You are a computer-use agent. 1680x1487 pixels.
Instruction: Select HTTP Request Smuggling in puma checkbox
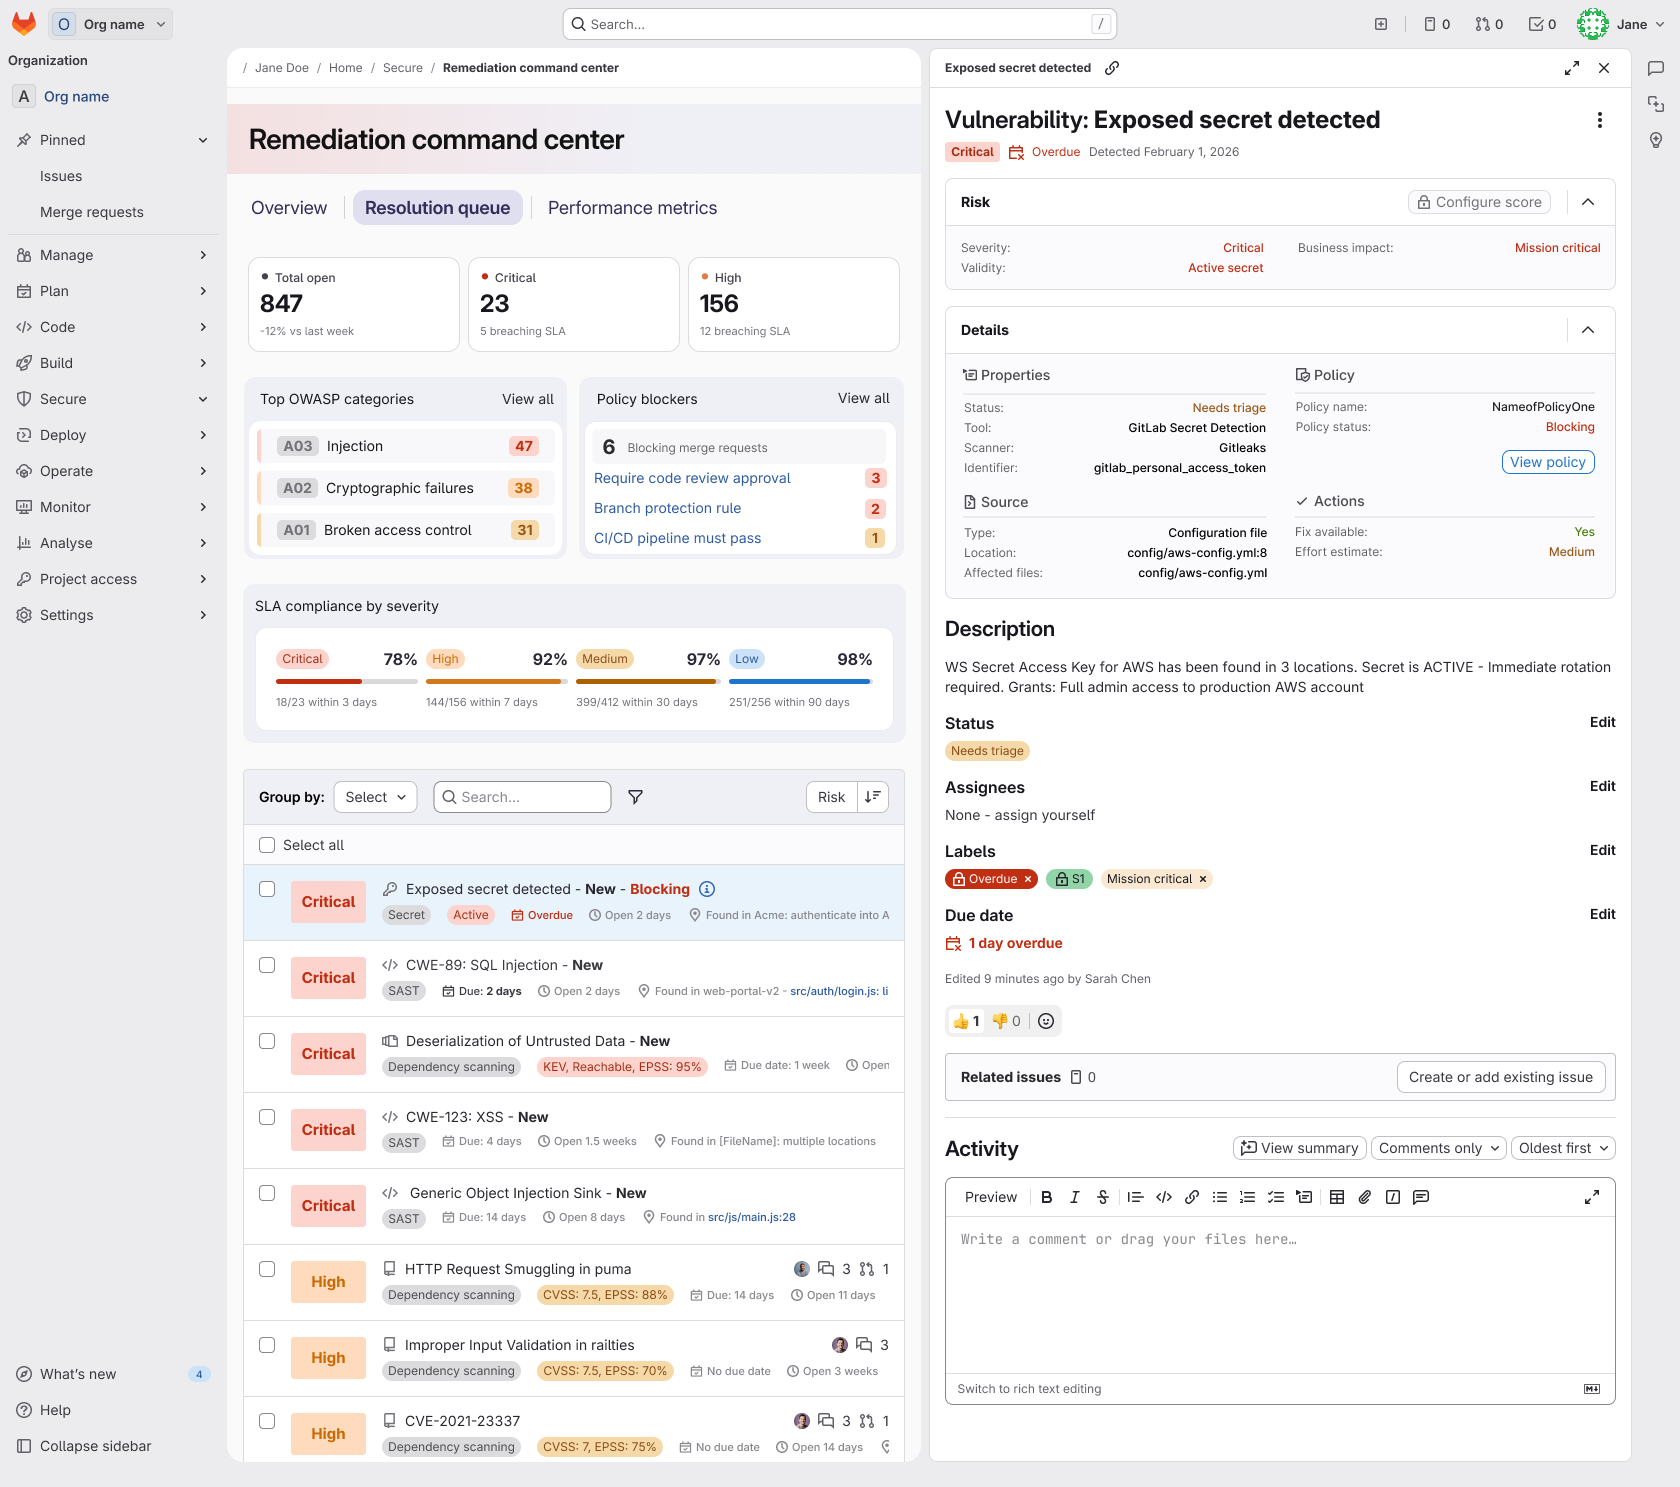[267, 1269]
